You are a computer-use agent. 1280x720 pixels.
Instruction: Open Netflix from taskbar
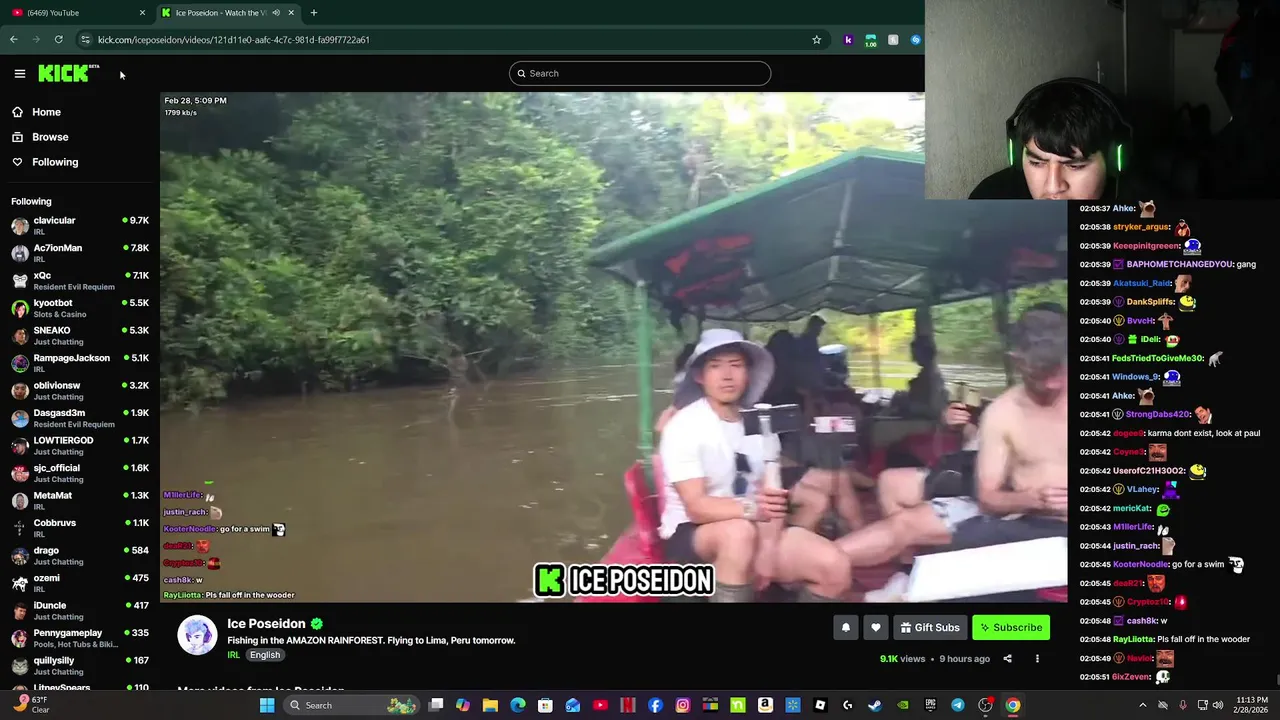pyautogui.click(x=628, y=705)
